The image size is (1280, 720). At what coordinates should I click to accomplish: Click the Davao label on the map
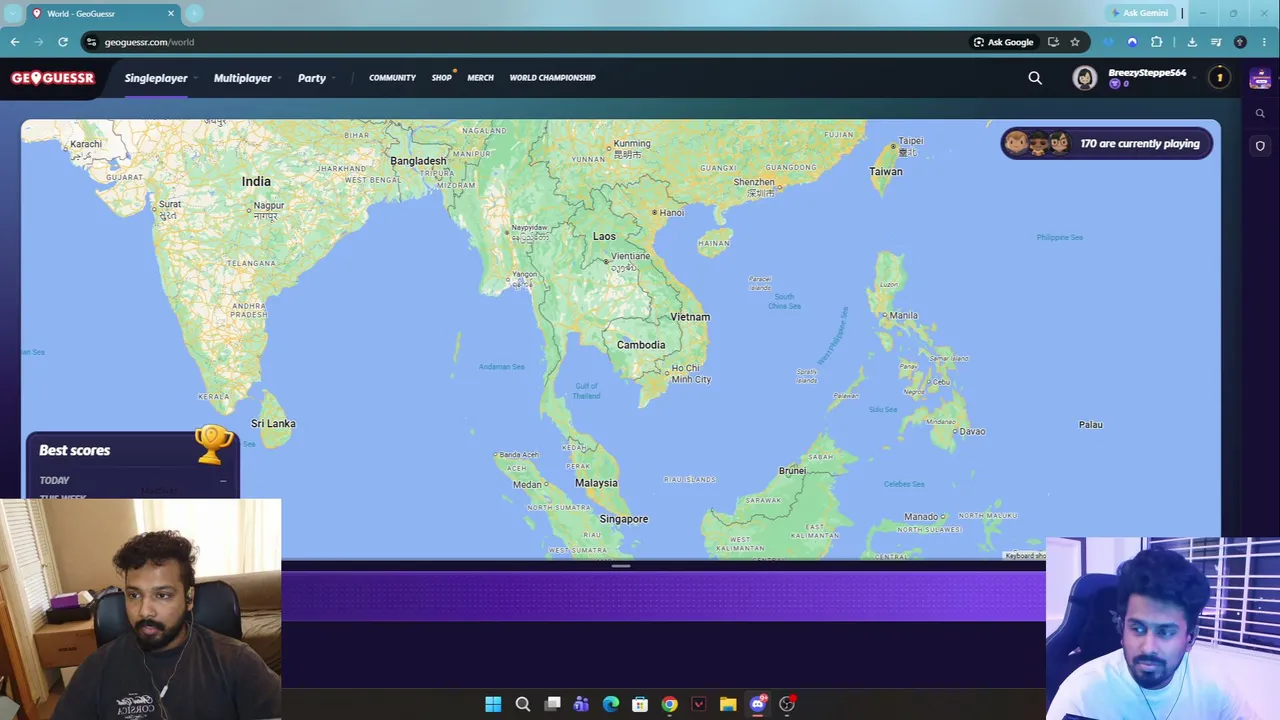[x=972, y=432]
